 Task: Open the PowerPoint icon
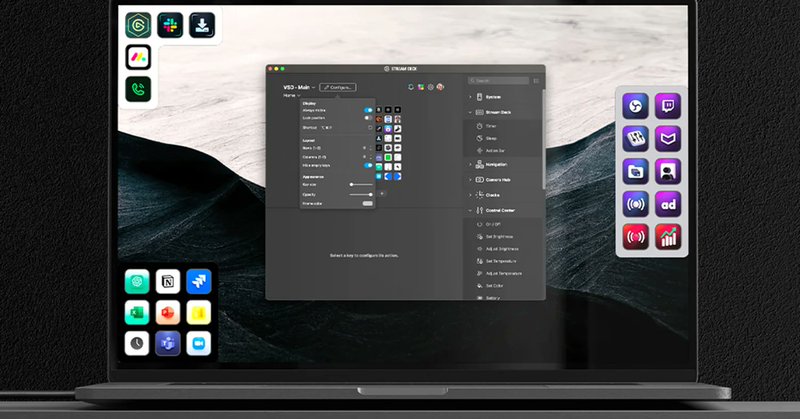[x=168, y=312]
